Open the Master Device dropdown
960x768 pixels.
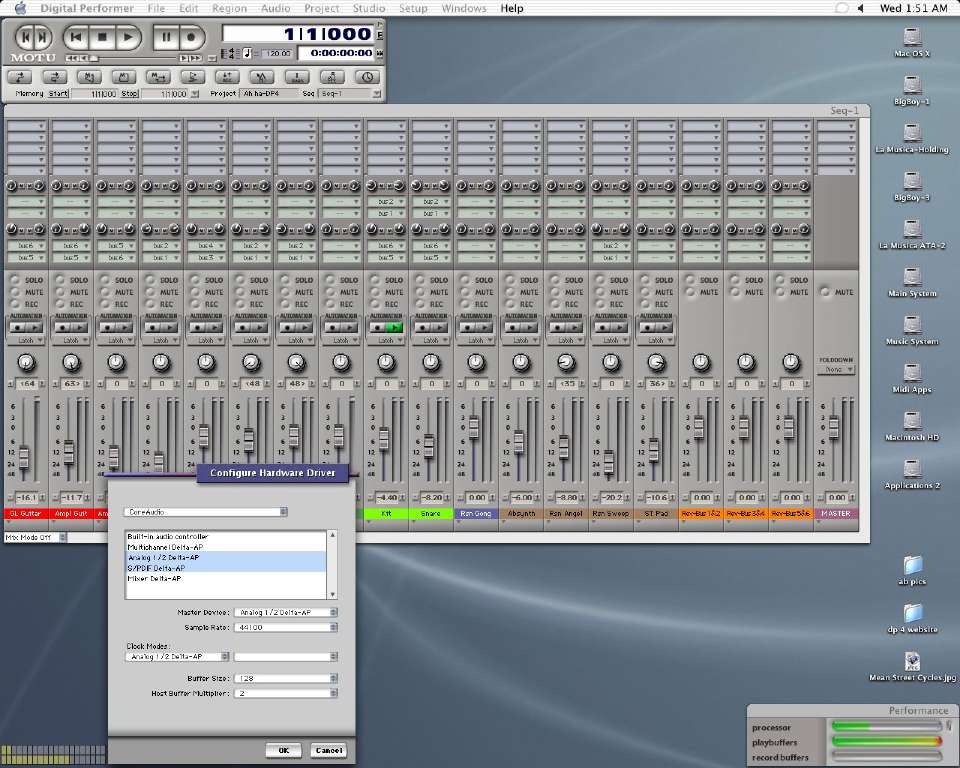pyautogui.click(x=286, y=612)
